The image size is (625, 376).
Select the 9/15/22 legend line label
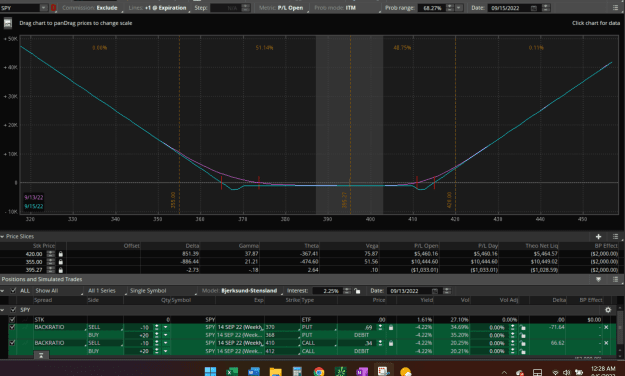pyautogui.click(x=33, y=206)
